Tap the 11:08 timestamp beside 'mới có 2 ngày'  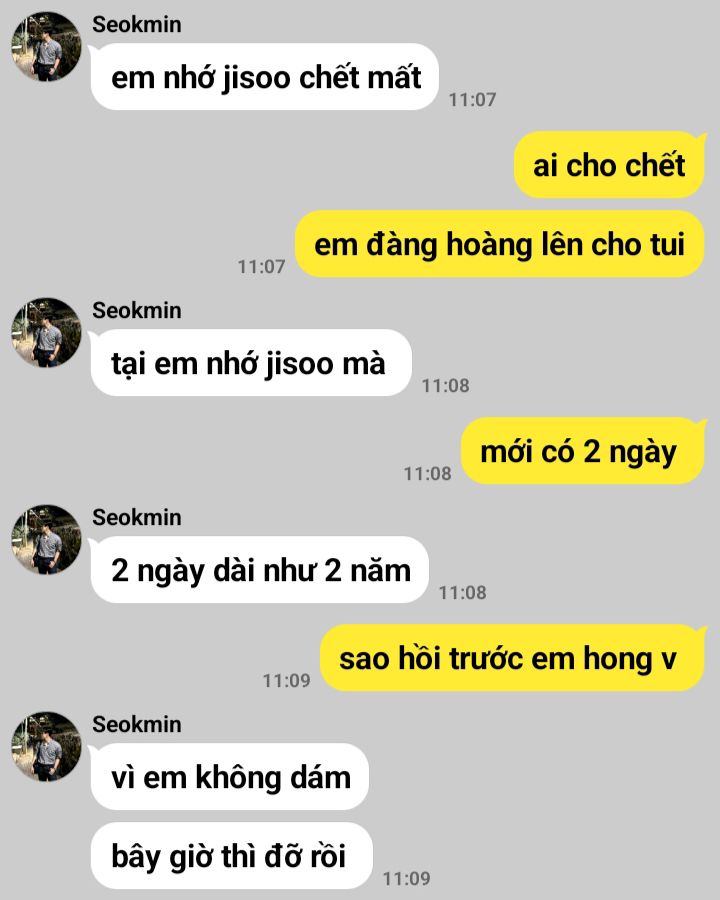tap(427, 474)
